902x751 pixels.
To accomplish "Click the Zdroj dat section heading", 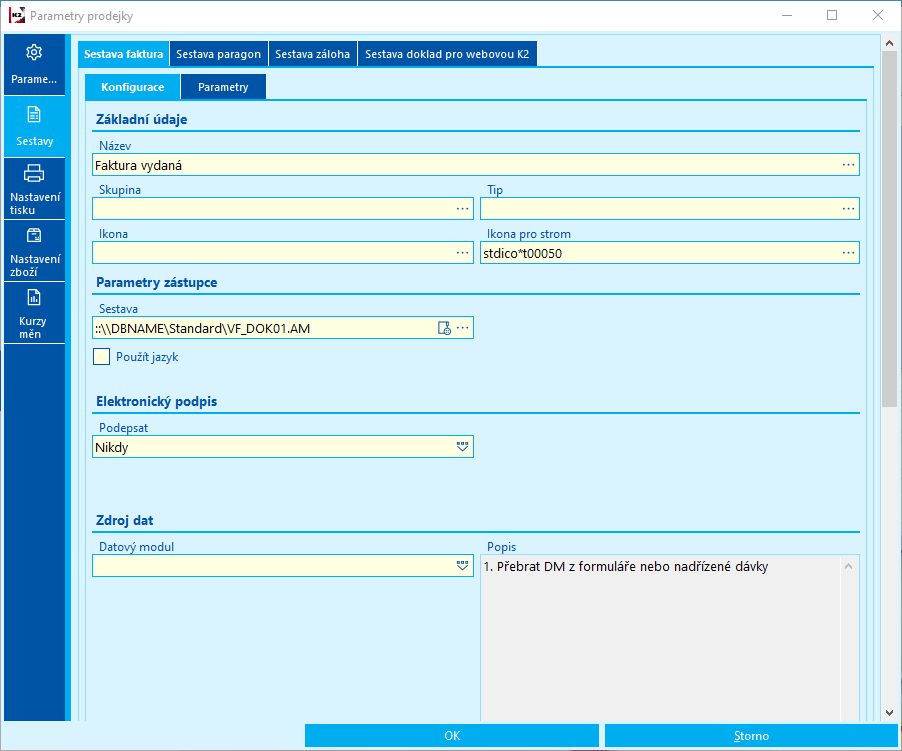I will [x=125, y=520].
